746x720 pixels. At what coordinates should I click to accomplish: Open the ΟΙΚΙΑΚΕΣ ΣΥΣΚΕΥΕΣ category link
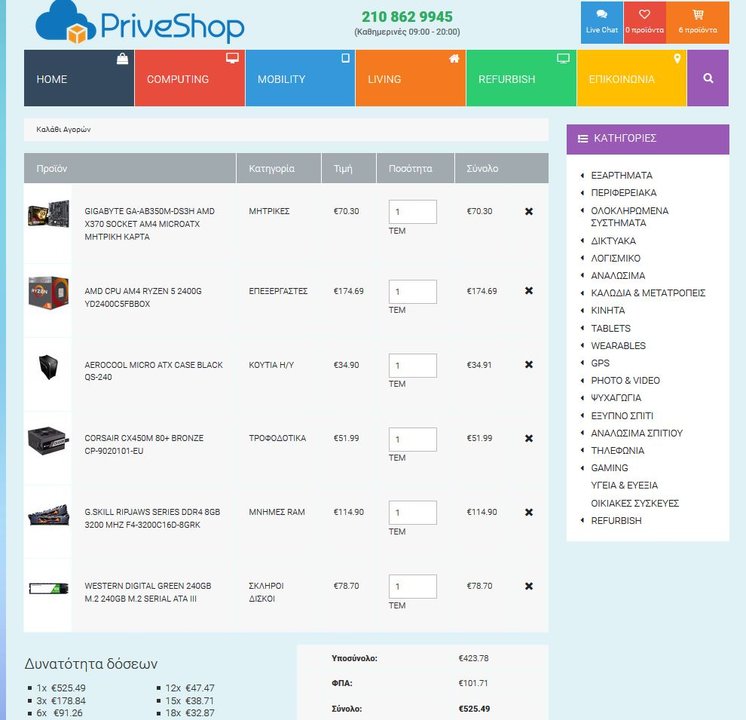(635, 503)
